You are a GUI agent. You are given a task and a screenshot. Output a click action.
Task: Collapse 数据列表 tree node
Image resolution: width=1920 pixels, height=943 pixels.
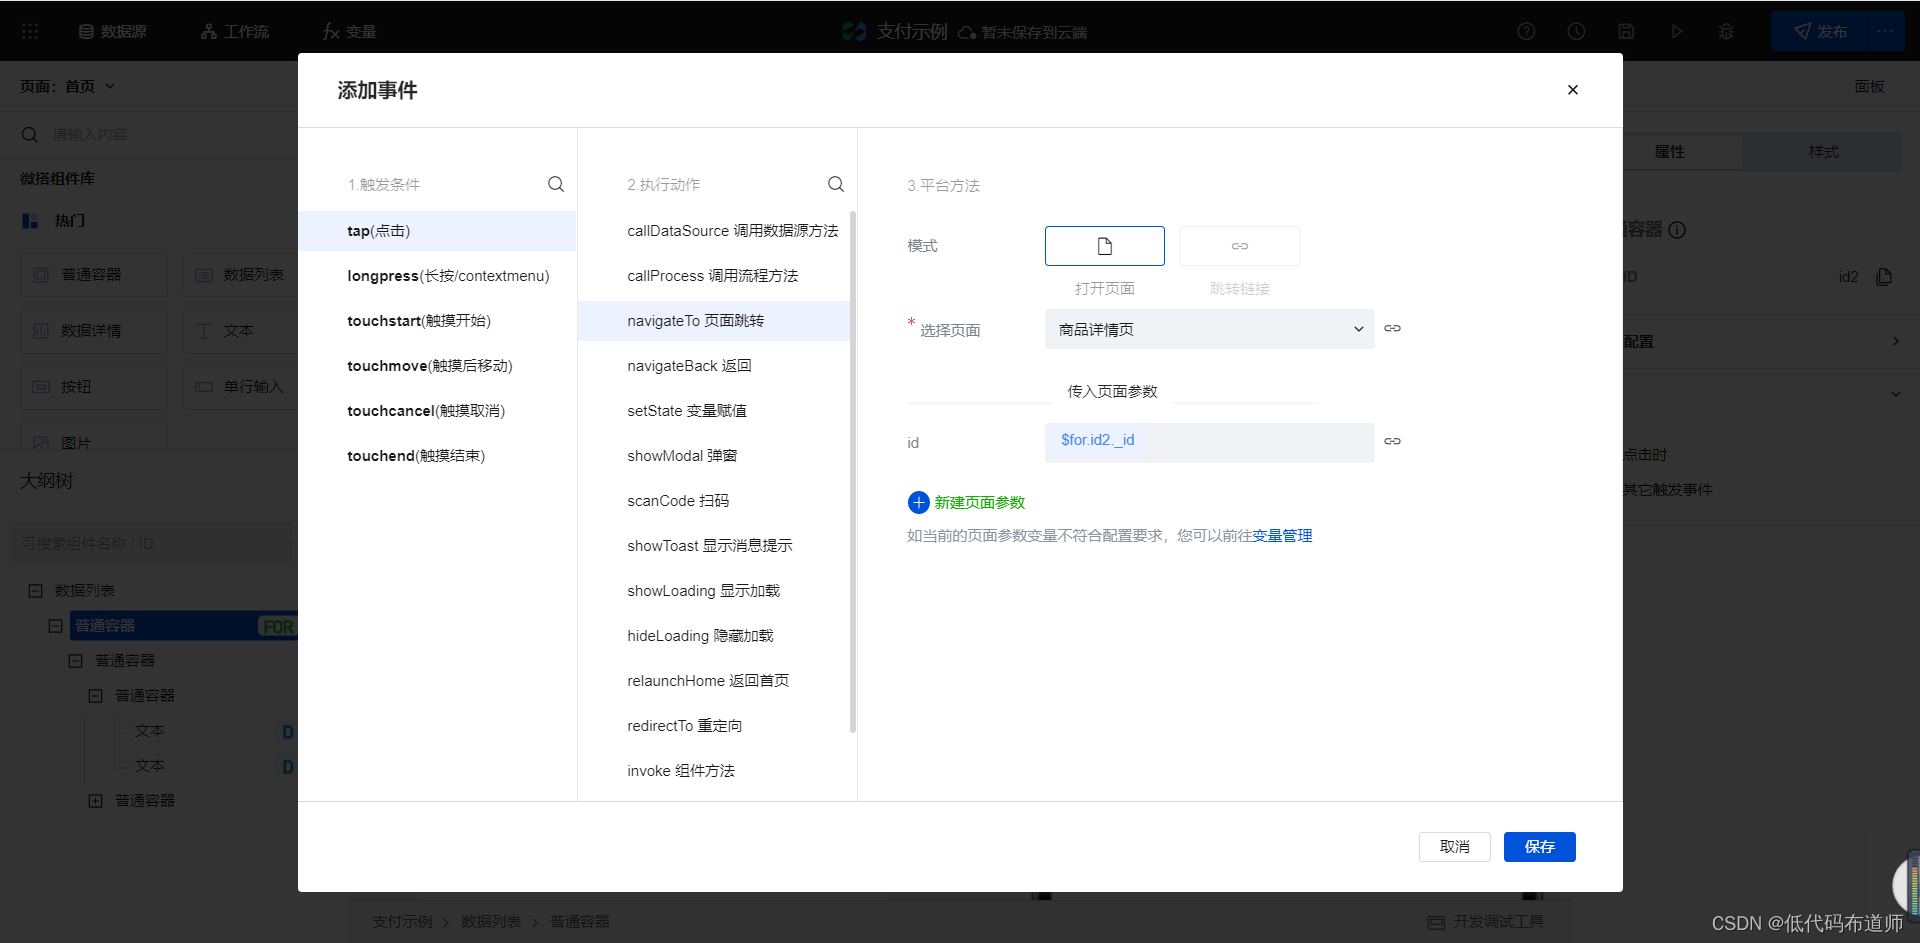35,591
